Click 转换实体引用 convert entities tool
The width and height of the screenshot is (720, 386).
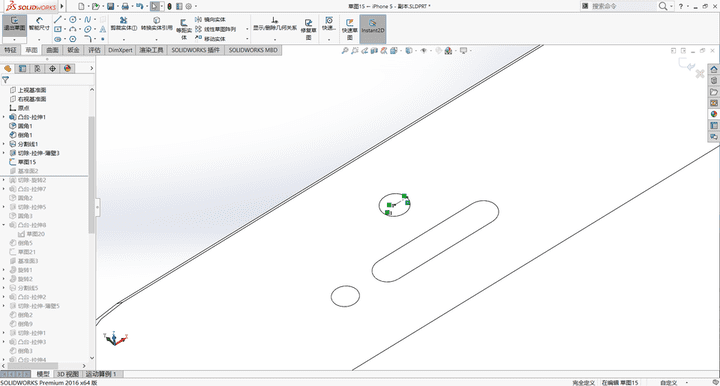click(157, 24)
